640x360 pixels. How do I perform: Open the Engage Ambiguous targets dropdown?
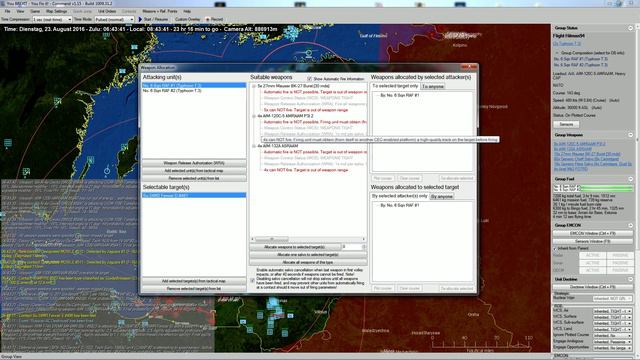coord(612,342)
